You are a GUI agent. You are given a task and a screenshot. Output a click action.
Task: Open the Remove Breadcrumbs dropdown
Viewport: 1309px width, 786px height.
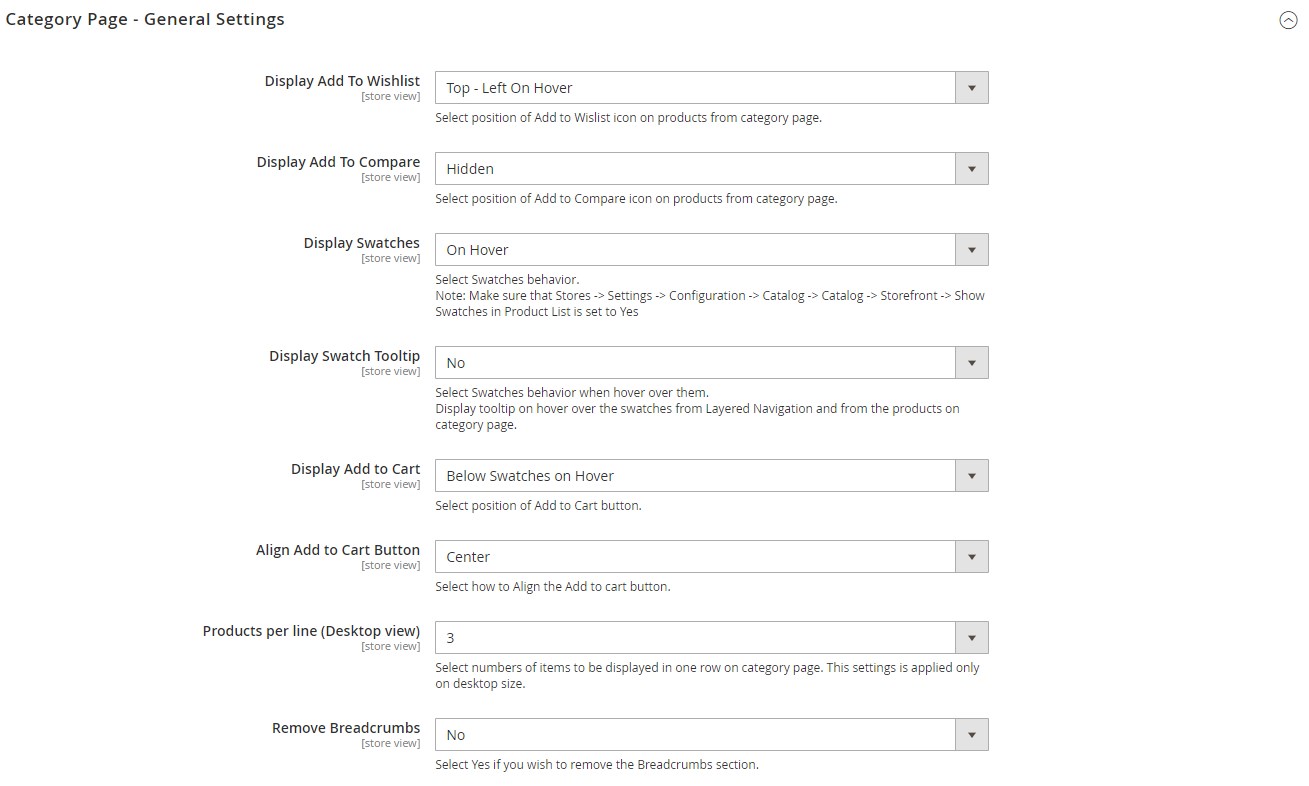point(711,735)
